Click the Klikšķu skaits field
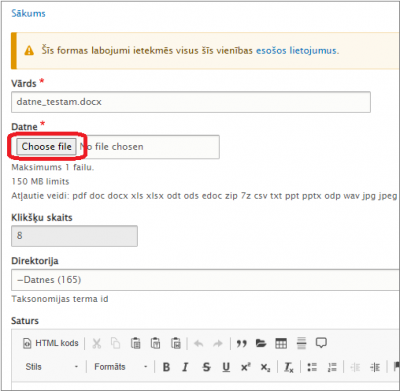 (74, 236)
